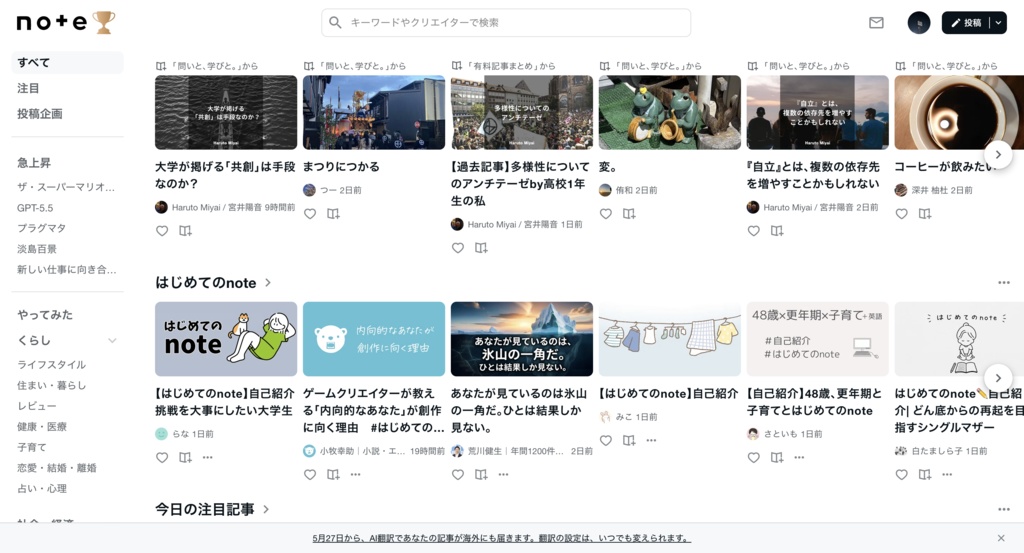Open more options on みこ's post
Image resolution: width=1024 pixels, height=553 pixels.
(x=651, y=441)
